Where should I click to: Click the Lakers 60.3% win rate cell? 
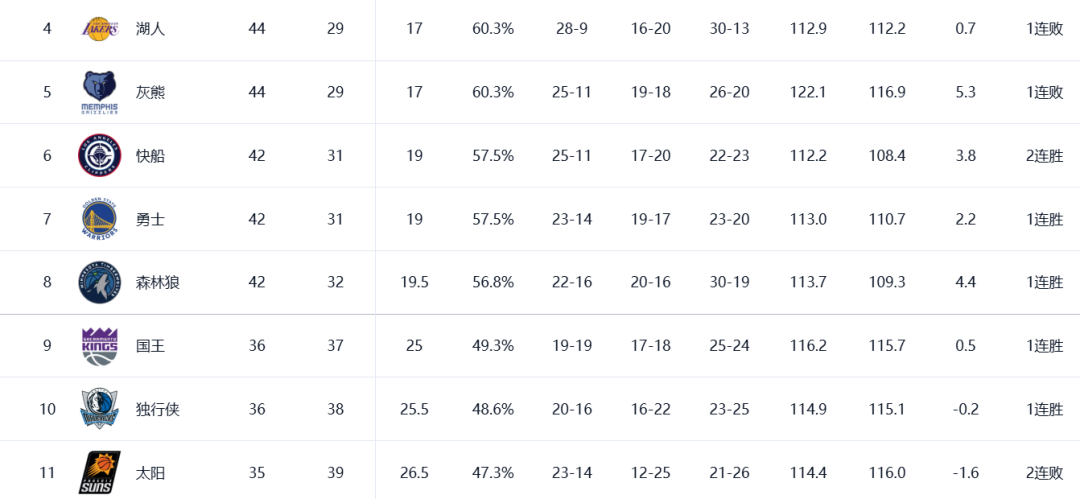[x=493, y=29]
